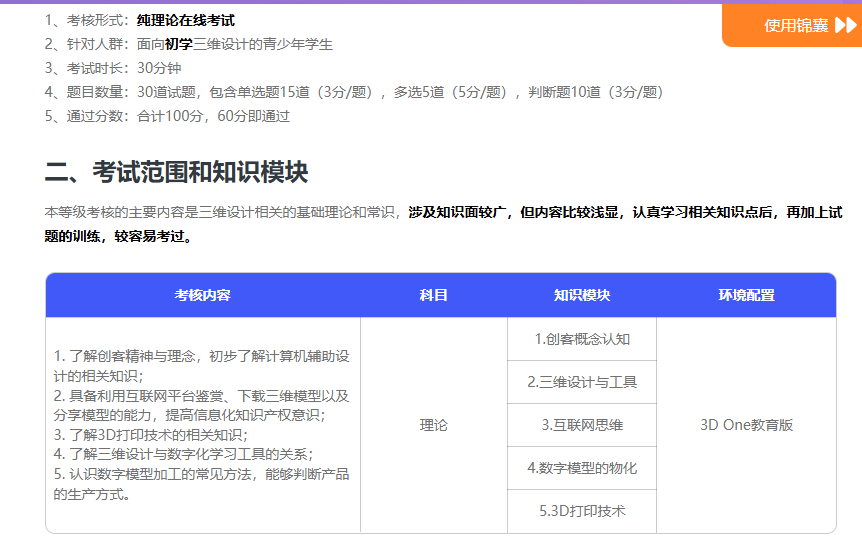Click the 3D One教育版 environment cell
862x553 pixels.
[746, 425]
